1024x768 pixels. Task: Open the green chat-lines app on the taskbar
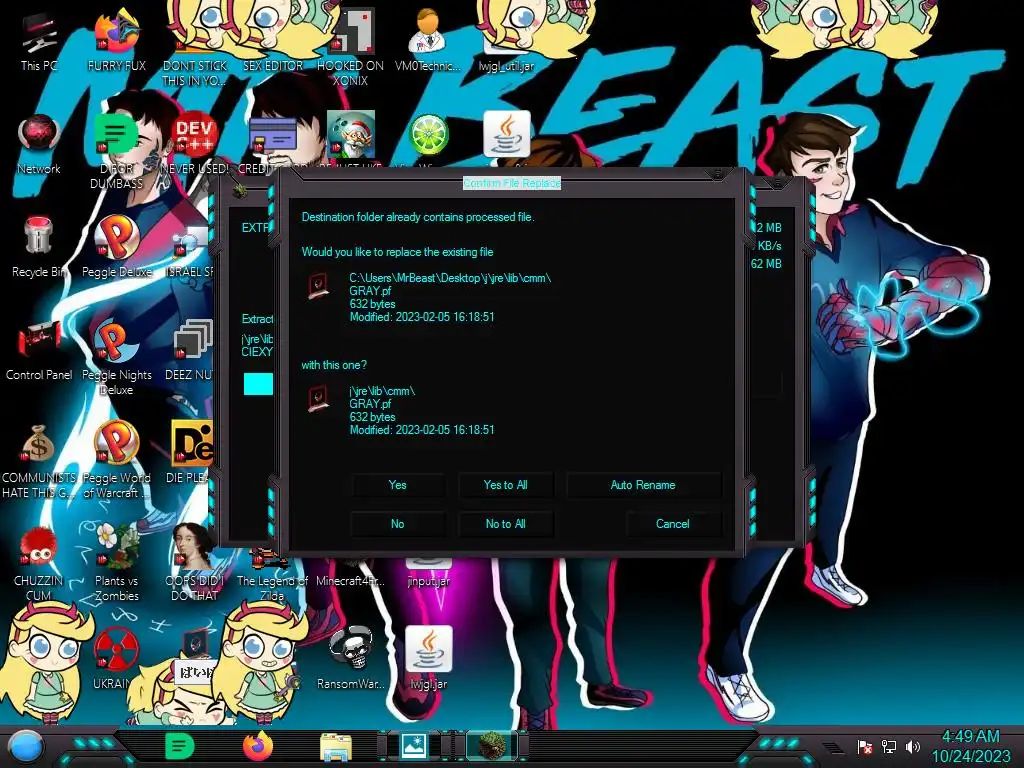pyautogui.click(x=180, y=746)
